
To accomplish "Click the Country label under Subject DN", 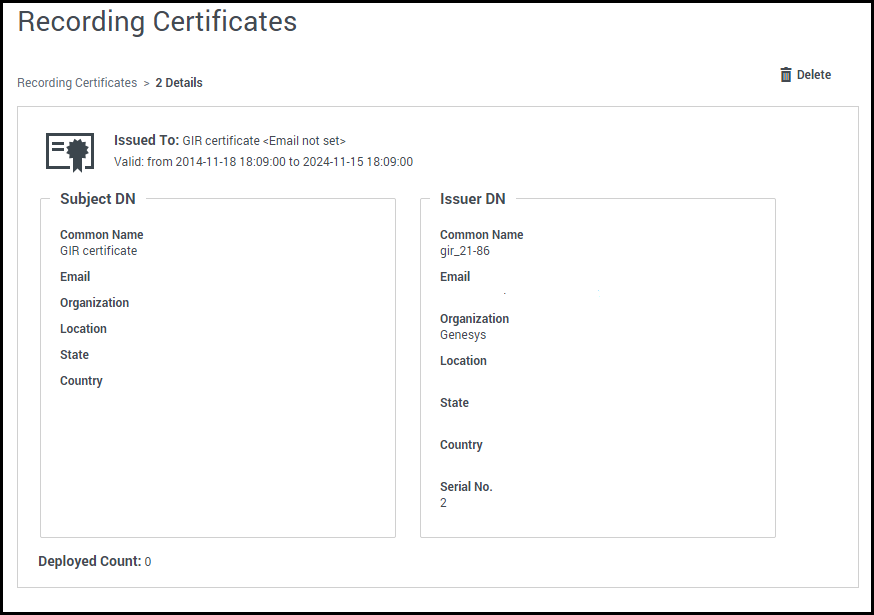I will click(81, 381).
